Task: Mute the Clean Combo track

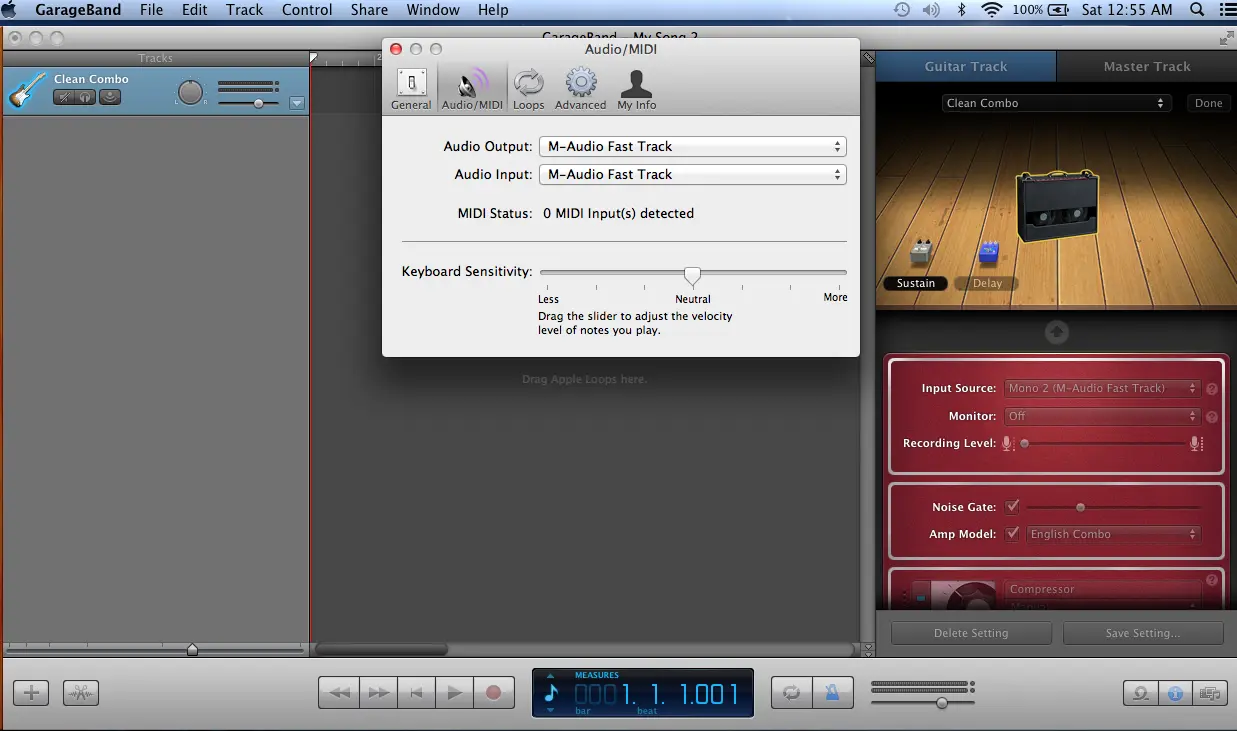Action: pos(64,97)
